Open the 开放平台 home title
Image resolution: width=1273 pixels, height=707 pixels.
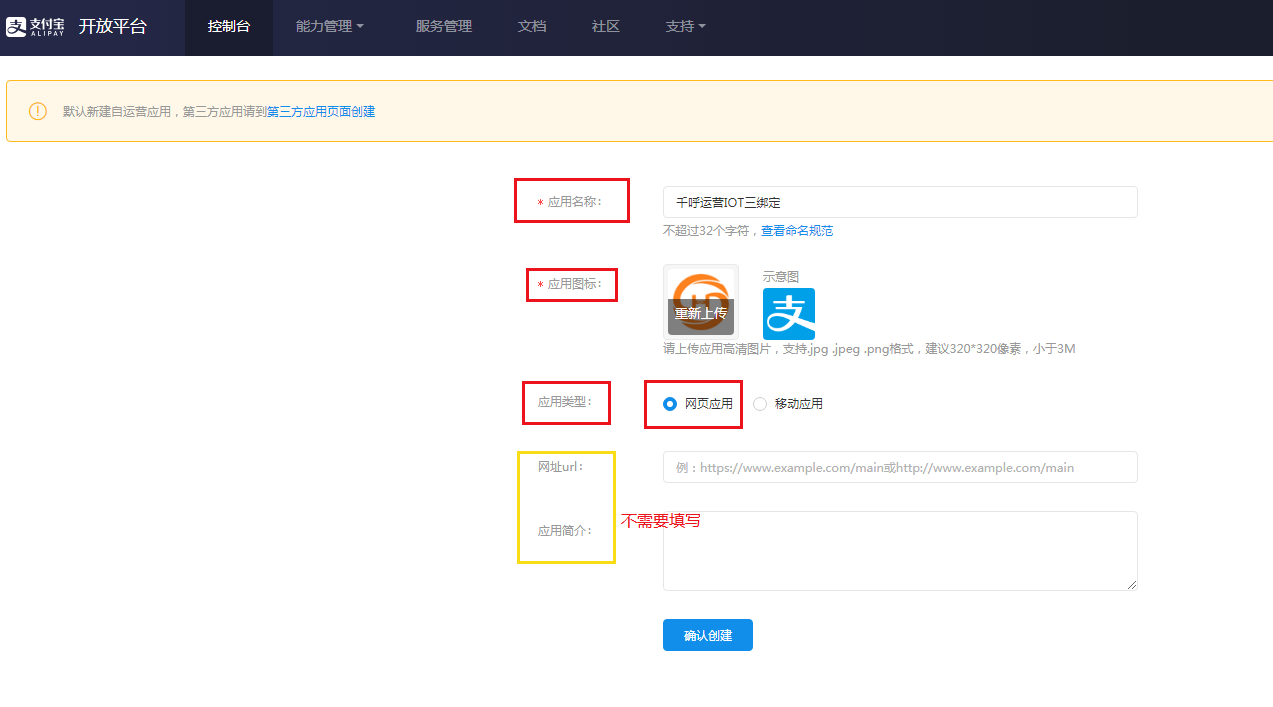click(x=113, y=26)
